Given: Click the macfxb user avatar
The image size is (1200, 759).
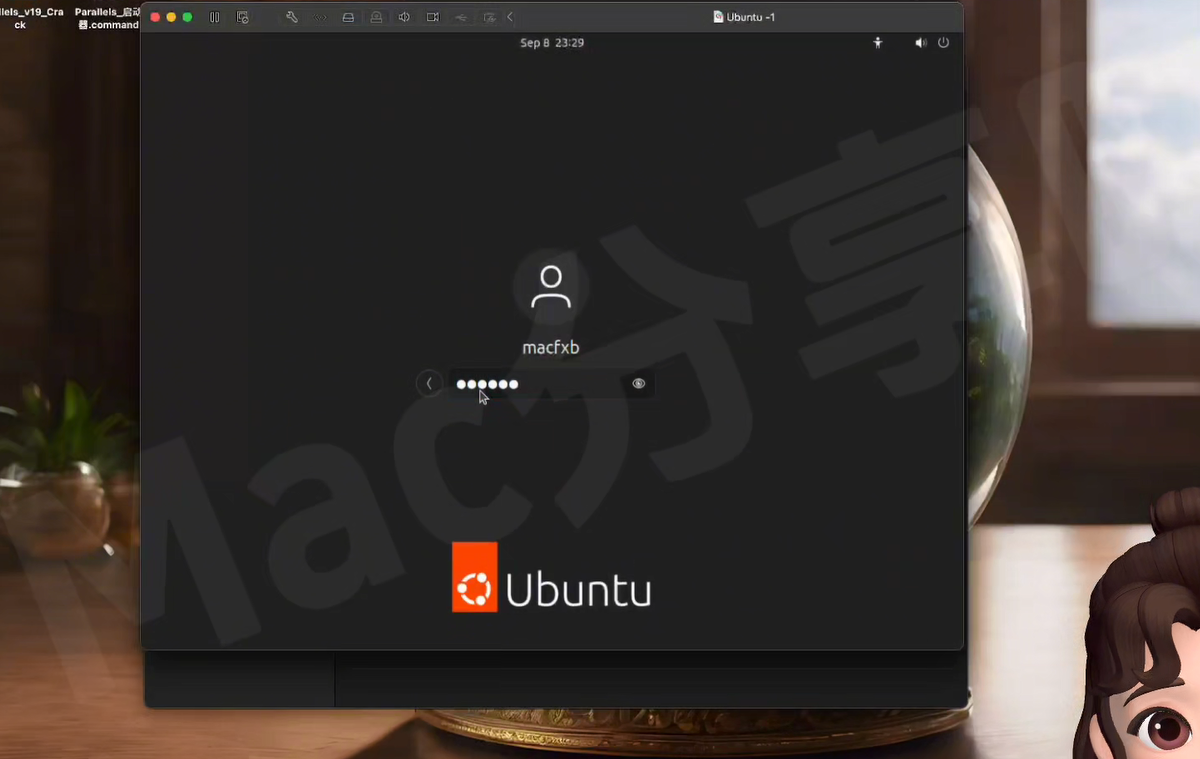Looking at the screenshot, I should pyautogui.click(x=551, y=287).
